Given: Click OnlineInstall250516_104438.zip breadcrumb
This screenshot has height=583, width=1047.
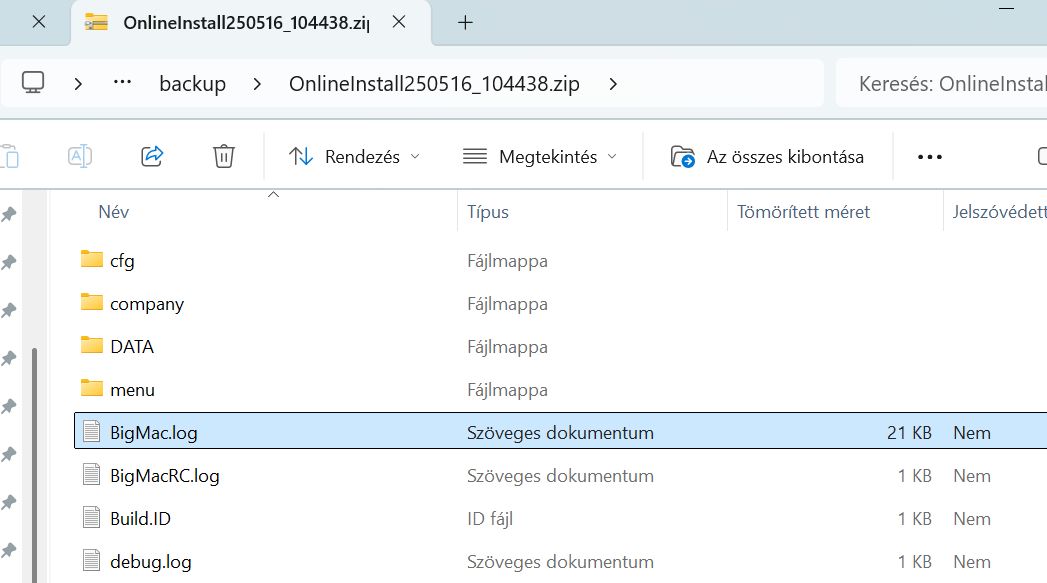Looking at the screenshot, I should pos(434,83).
